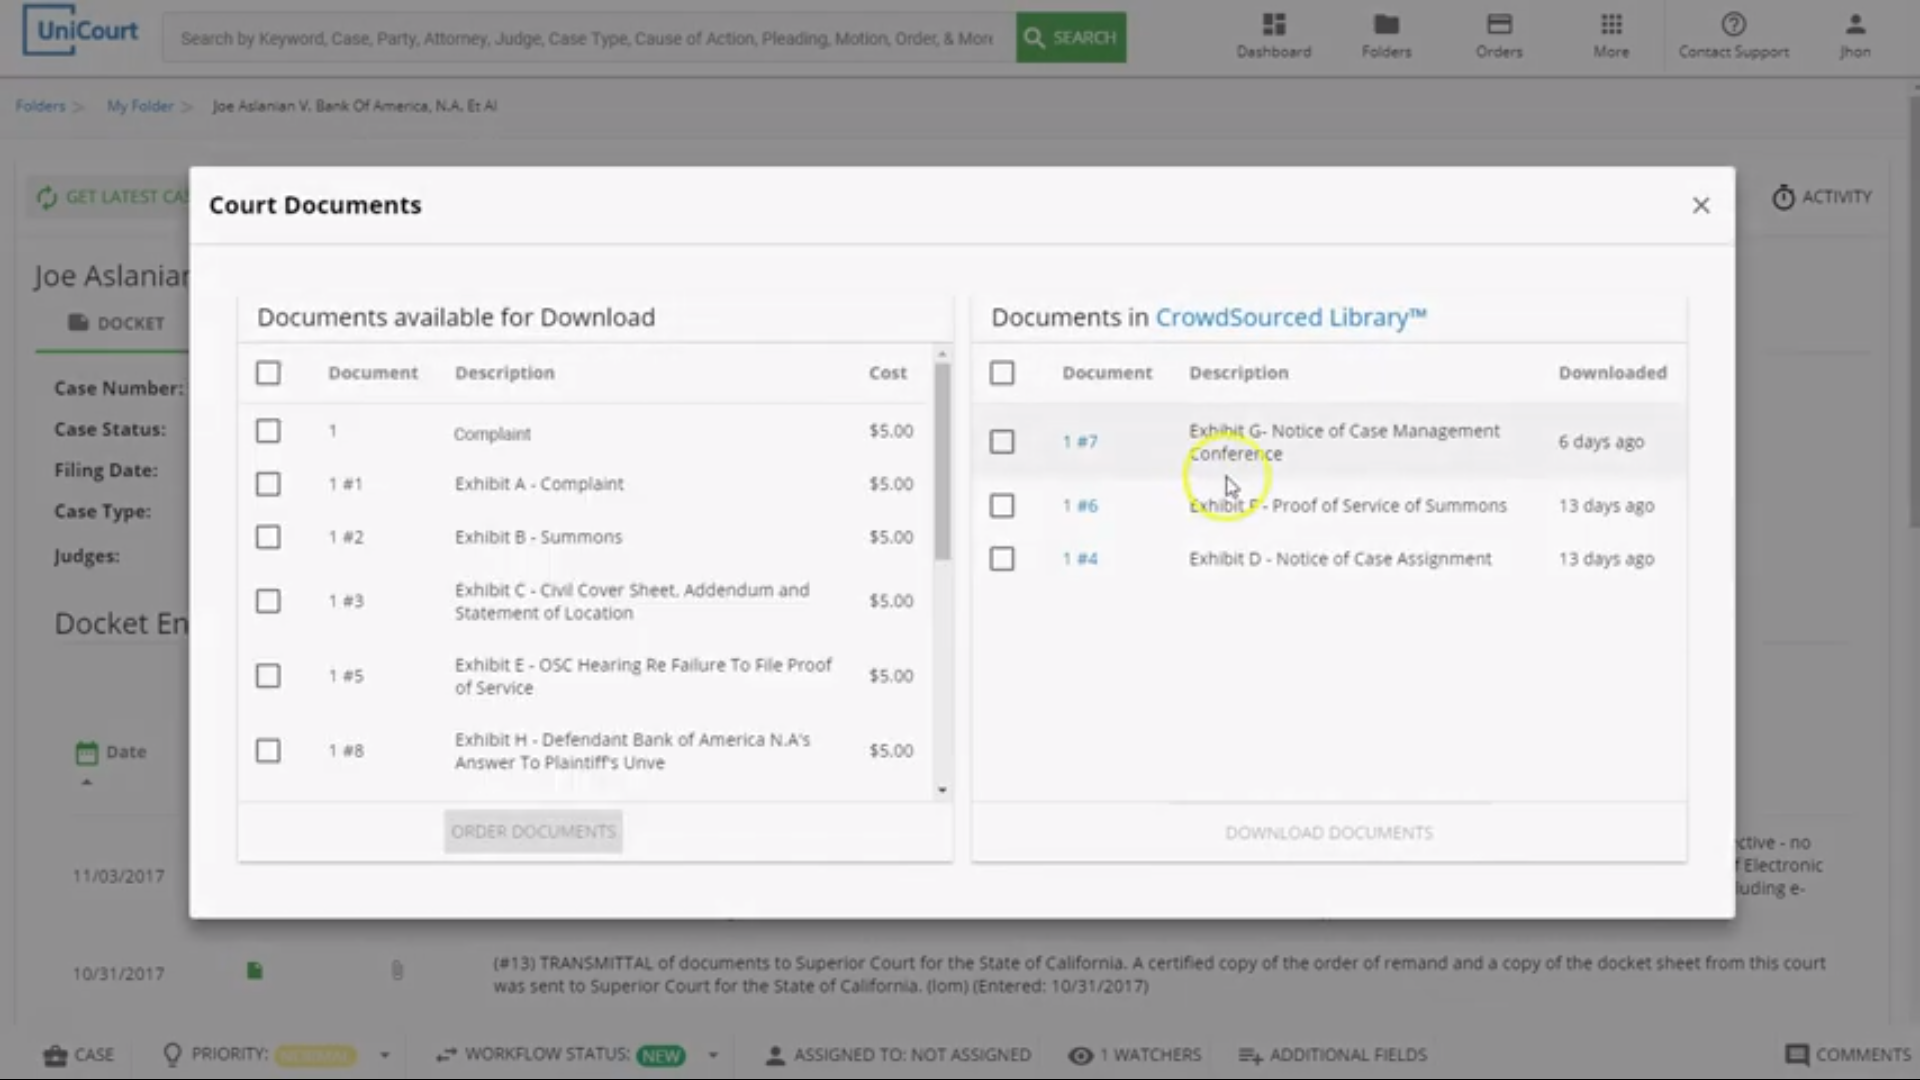The height and width of the screenshot is (1080, 1920).
Task: Expand the Workflow Status dropdown arrow
Action: tap(713, 1055)
